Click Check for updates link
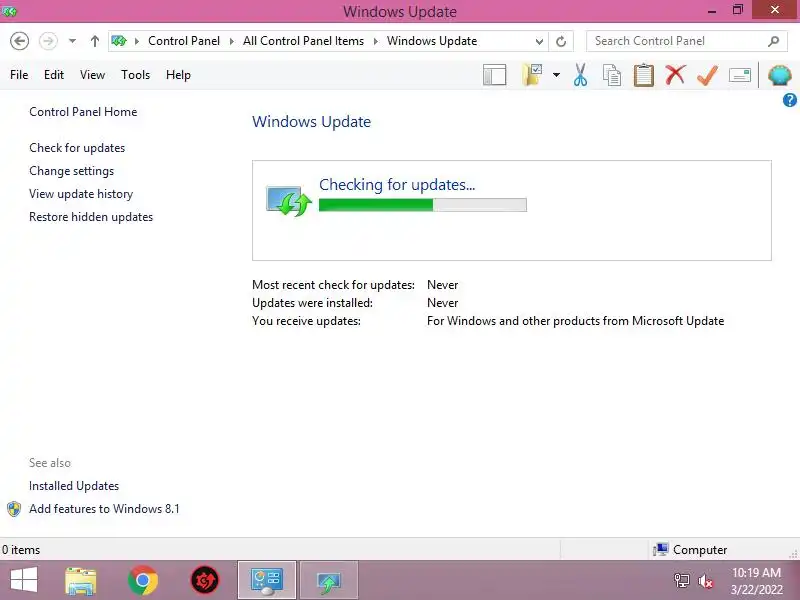Image resolution: width=800 pixels, height=600 pixels. (77, 148)
